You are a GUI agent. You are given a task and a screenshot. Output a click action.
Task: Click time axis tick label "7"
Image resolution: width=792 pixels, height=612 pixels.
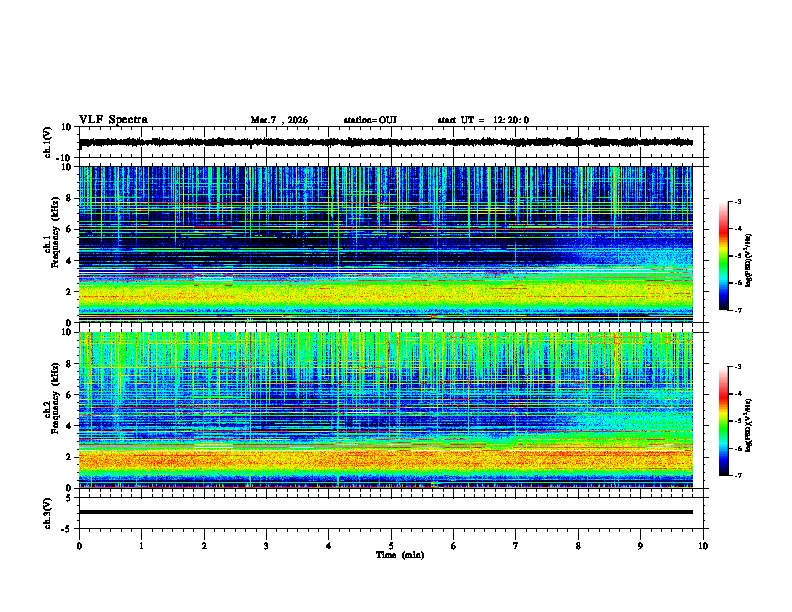tap(516, 546)
